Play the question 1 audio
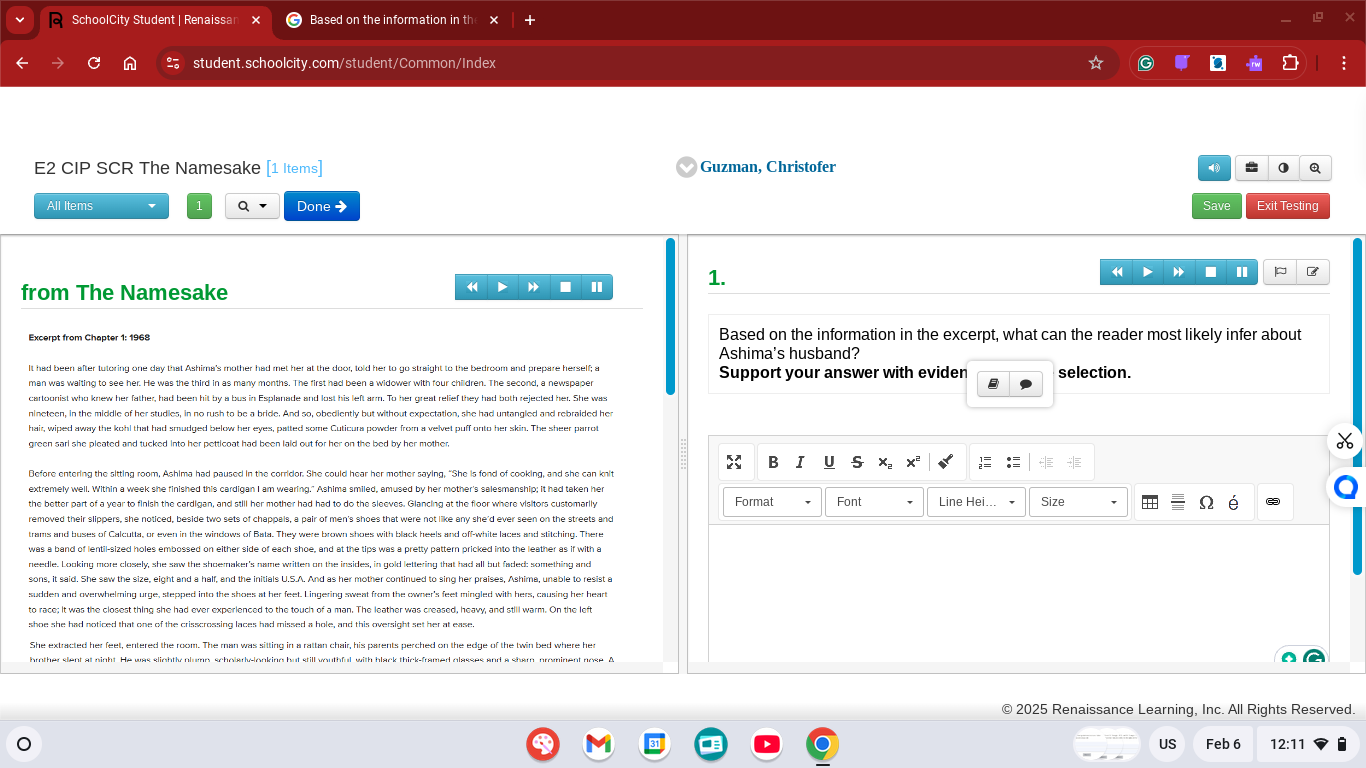This screenshot has width=1366, height=768. point(1147,272)
